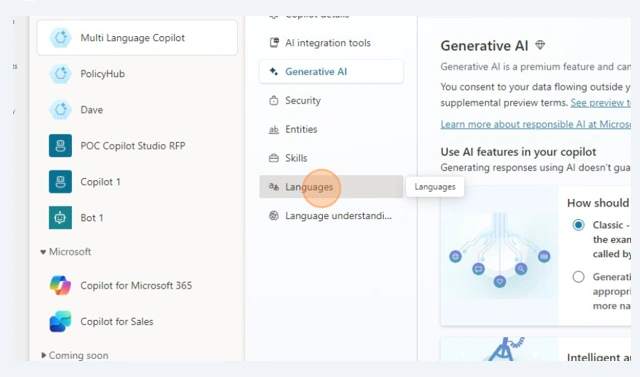Screen dimensions: 640x377
Task: Click the Copilot for Sales logo
Action: [60, 322]
